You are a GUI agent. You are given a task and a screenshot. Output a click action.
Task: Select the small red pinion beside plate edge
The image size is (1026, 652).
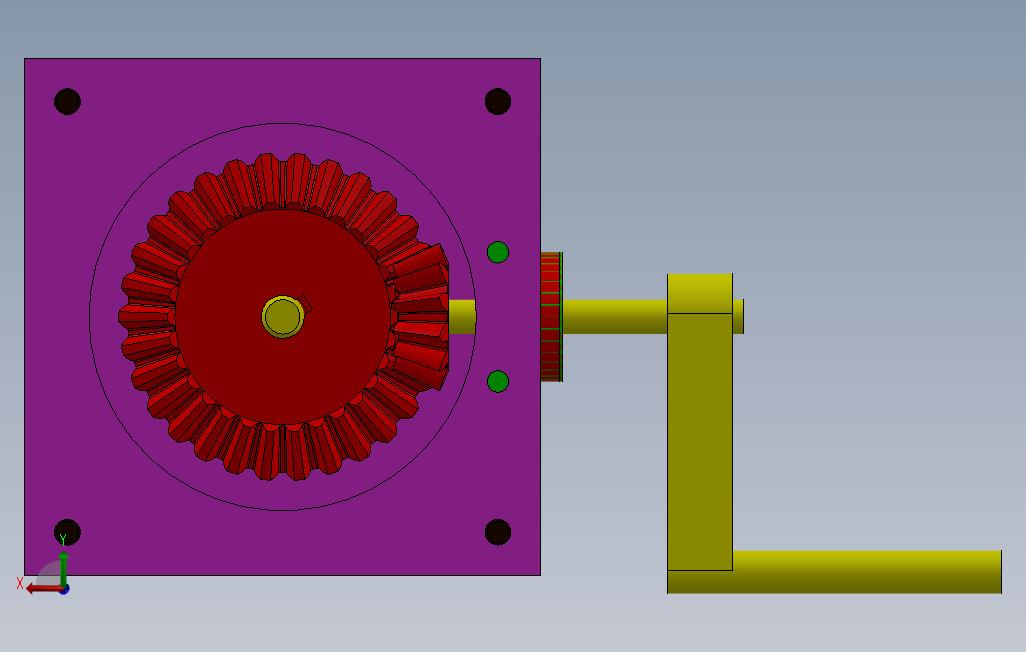coord(552,317)
